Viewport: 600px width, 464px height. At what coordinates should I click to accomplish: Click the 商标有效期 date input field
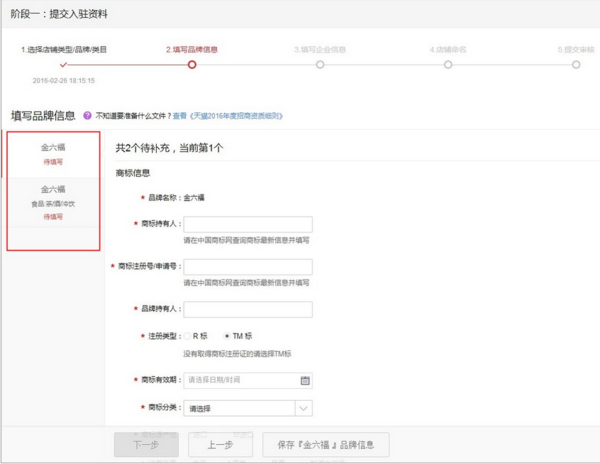pos(248,380)
